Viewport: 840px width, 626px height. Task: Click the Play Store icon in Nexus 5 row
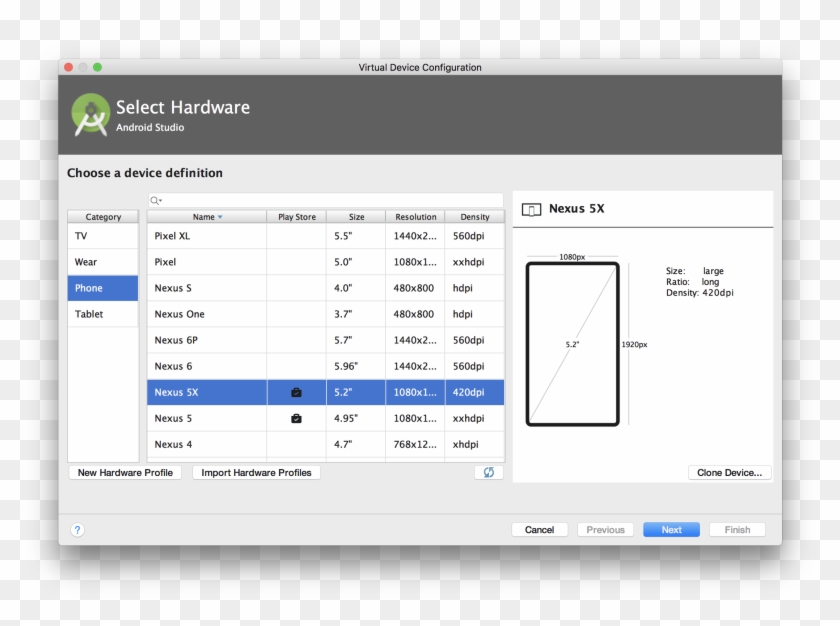tap(296, 418)
